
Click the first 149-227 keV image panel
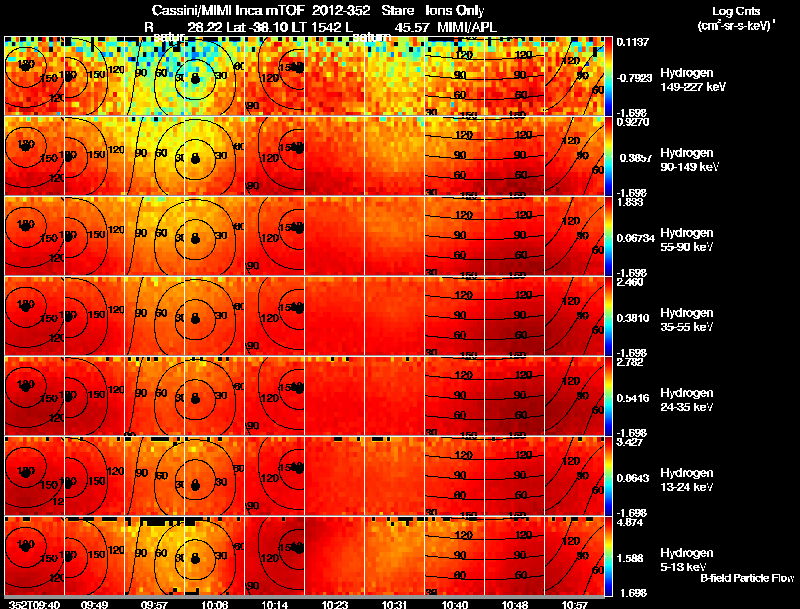pos(34,76)
